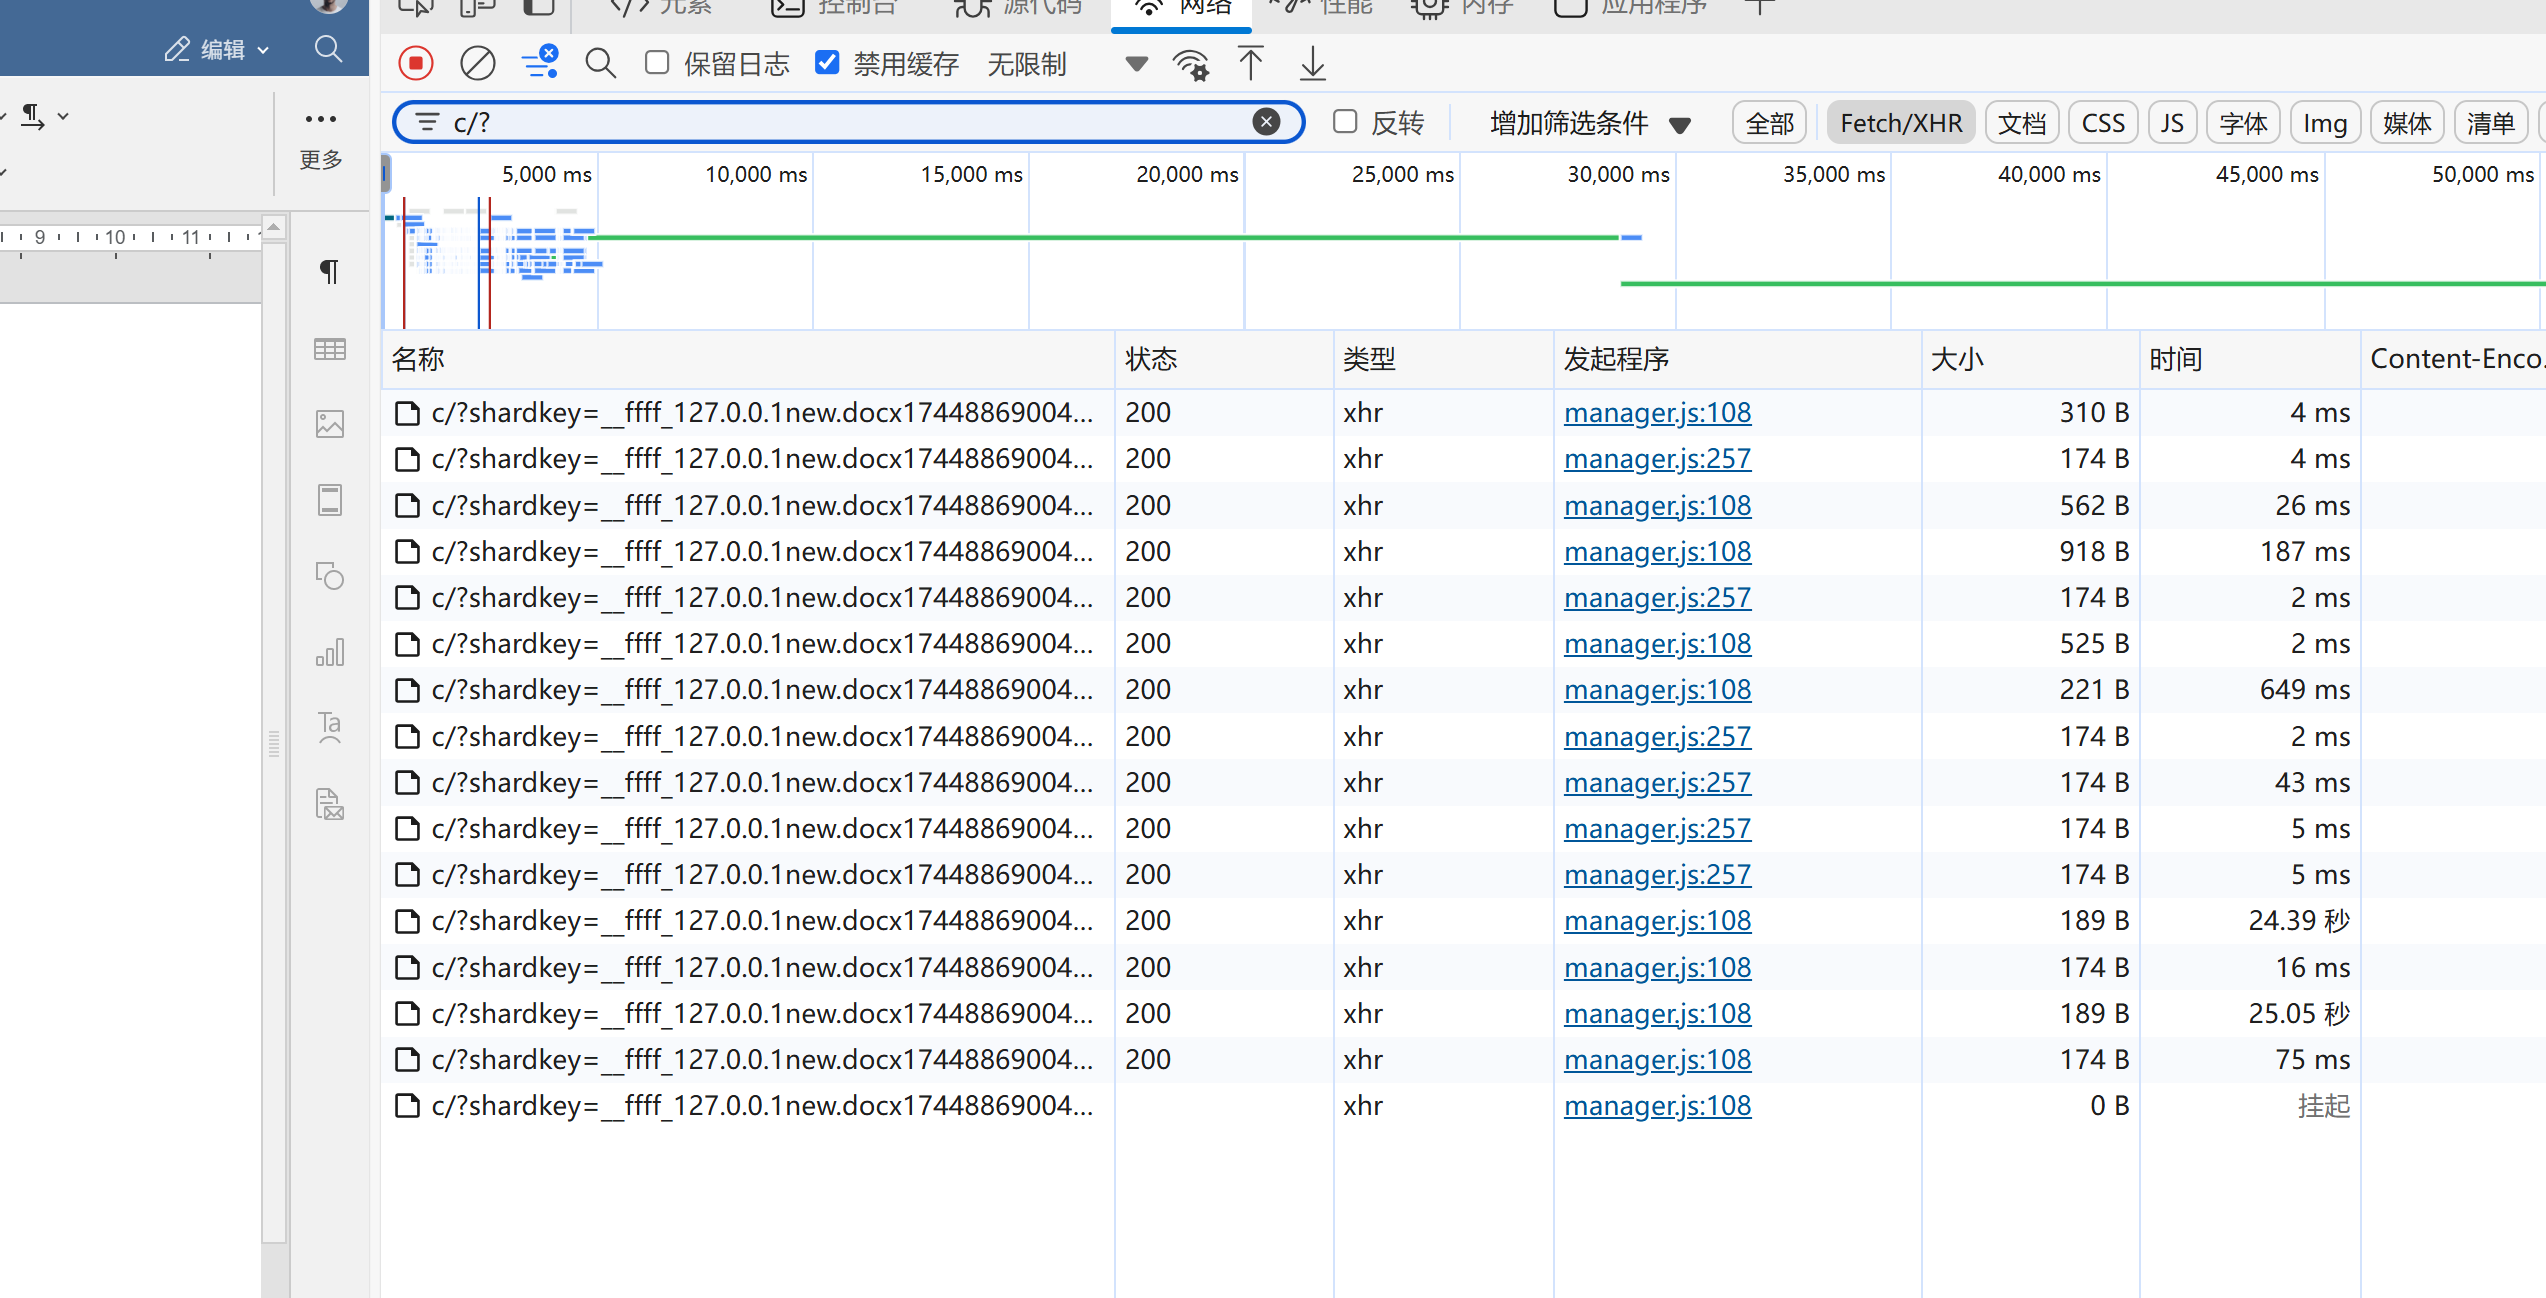2546x1298 pixels.
Task: Click the table icon in document sidebar
Action: pyautogui.click(x=329, y=349)
